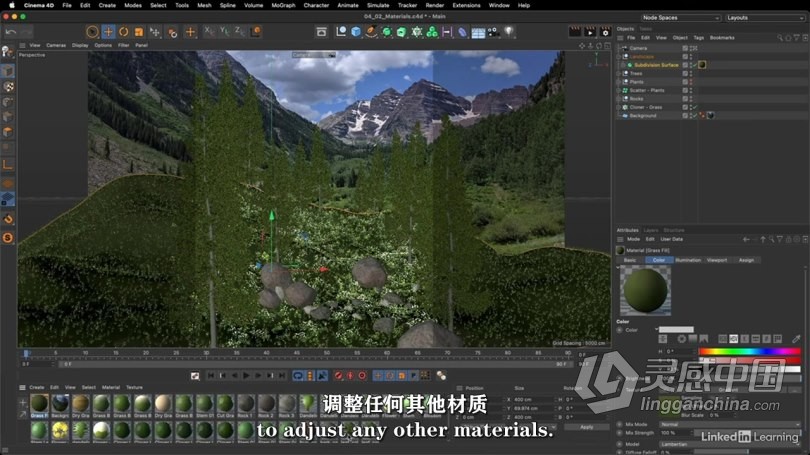Expand the Plants object group
The image size is (810, 455).
[x=619, y=82]
